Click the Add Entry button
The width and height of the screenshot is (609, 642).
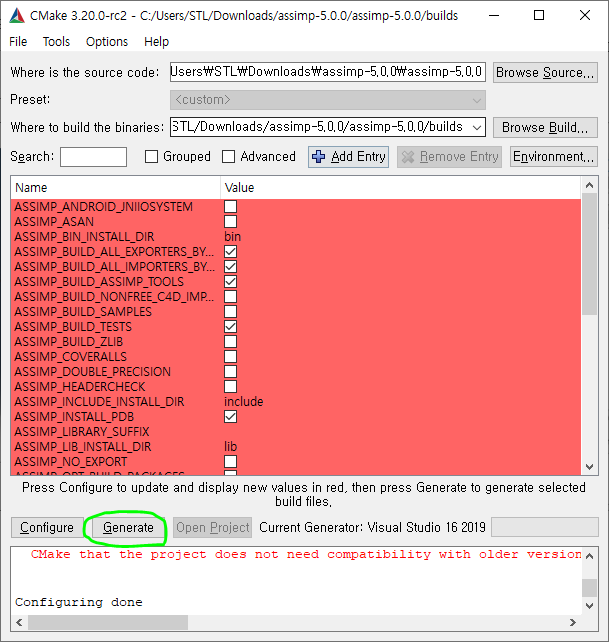[349, 156]
